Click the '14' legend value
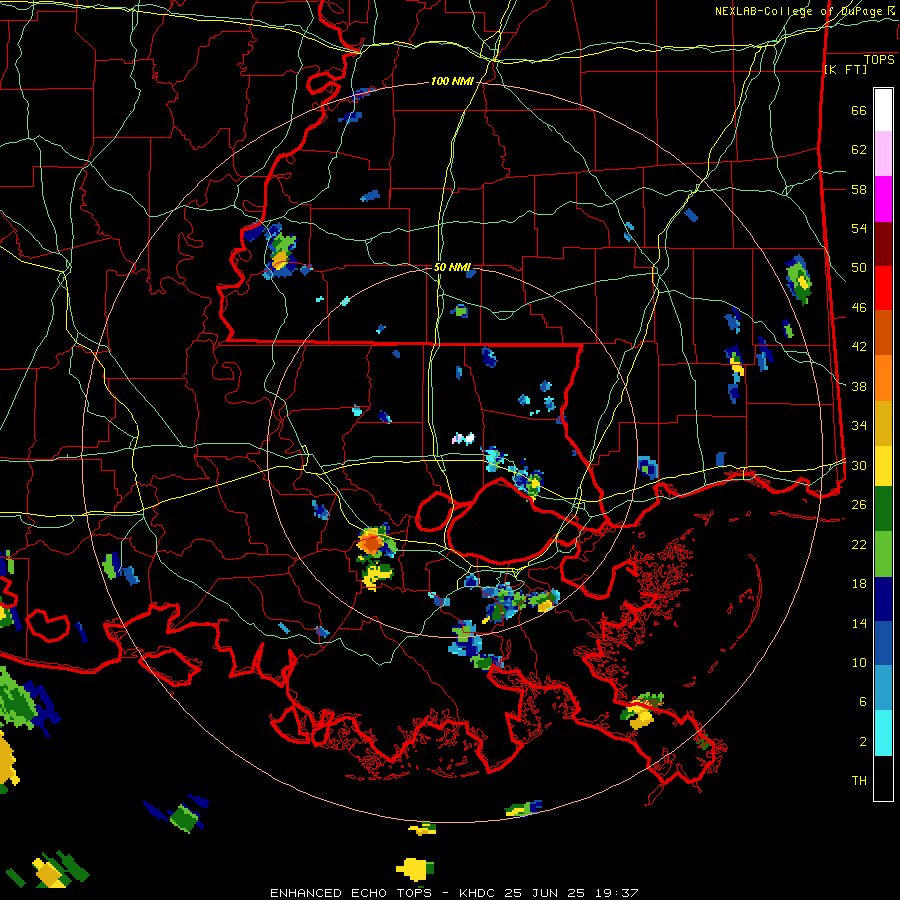 tap(859, 623)
